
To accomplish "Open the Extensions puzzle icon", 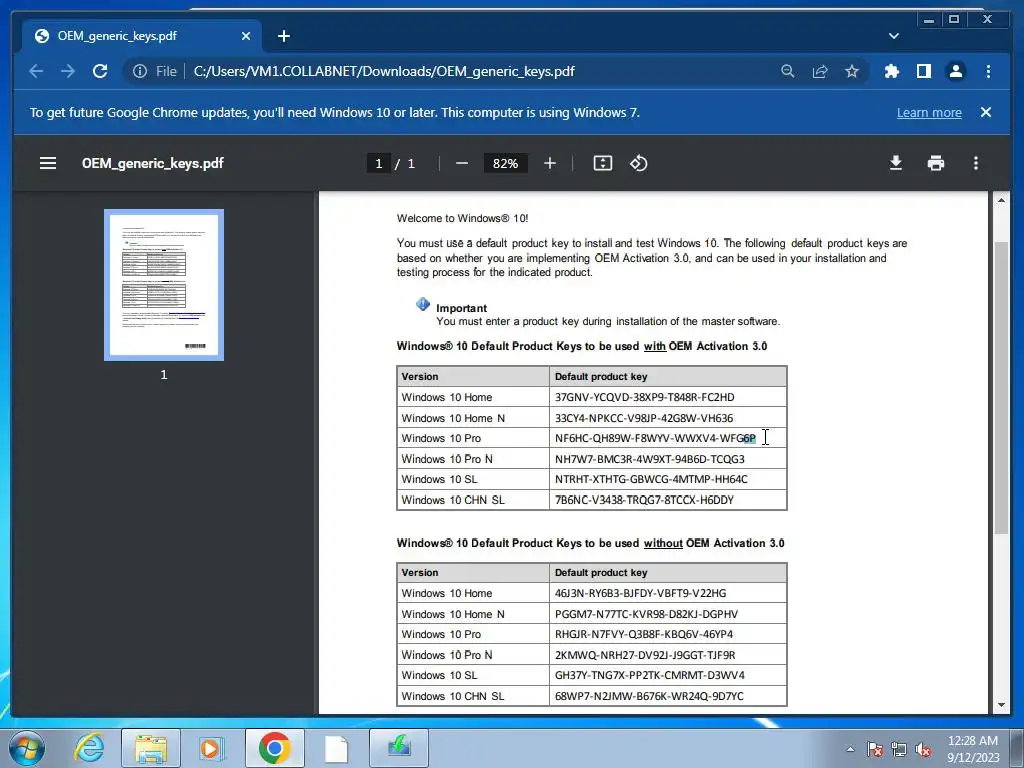I will 891,71.
